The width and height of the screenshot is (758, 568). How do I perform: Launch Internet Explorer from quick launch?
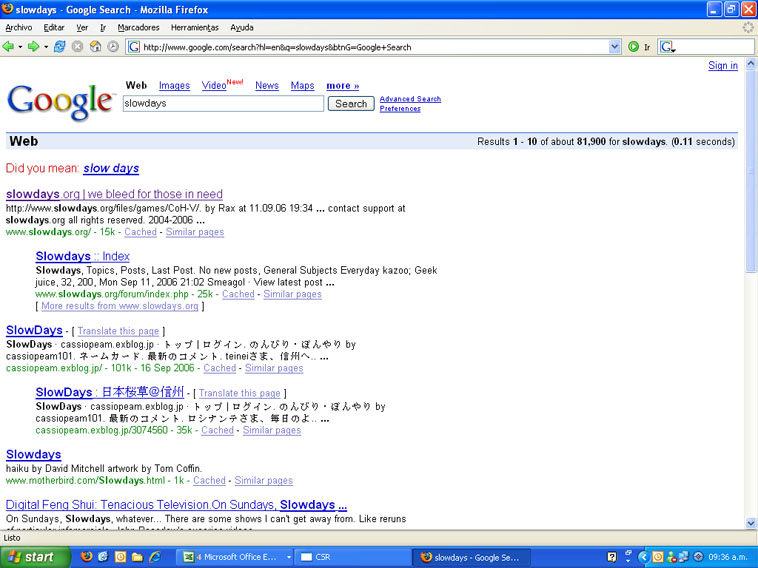point(154,557)
